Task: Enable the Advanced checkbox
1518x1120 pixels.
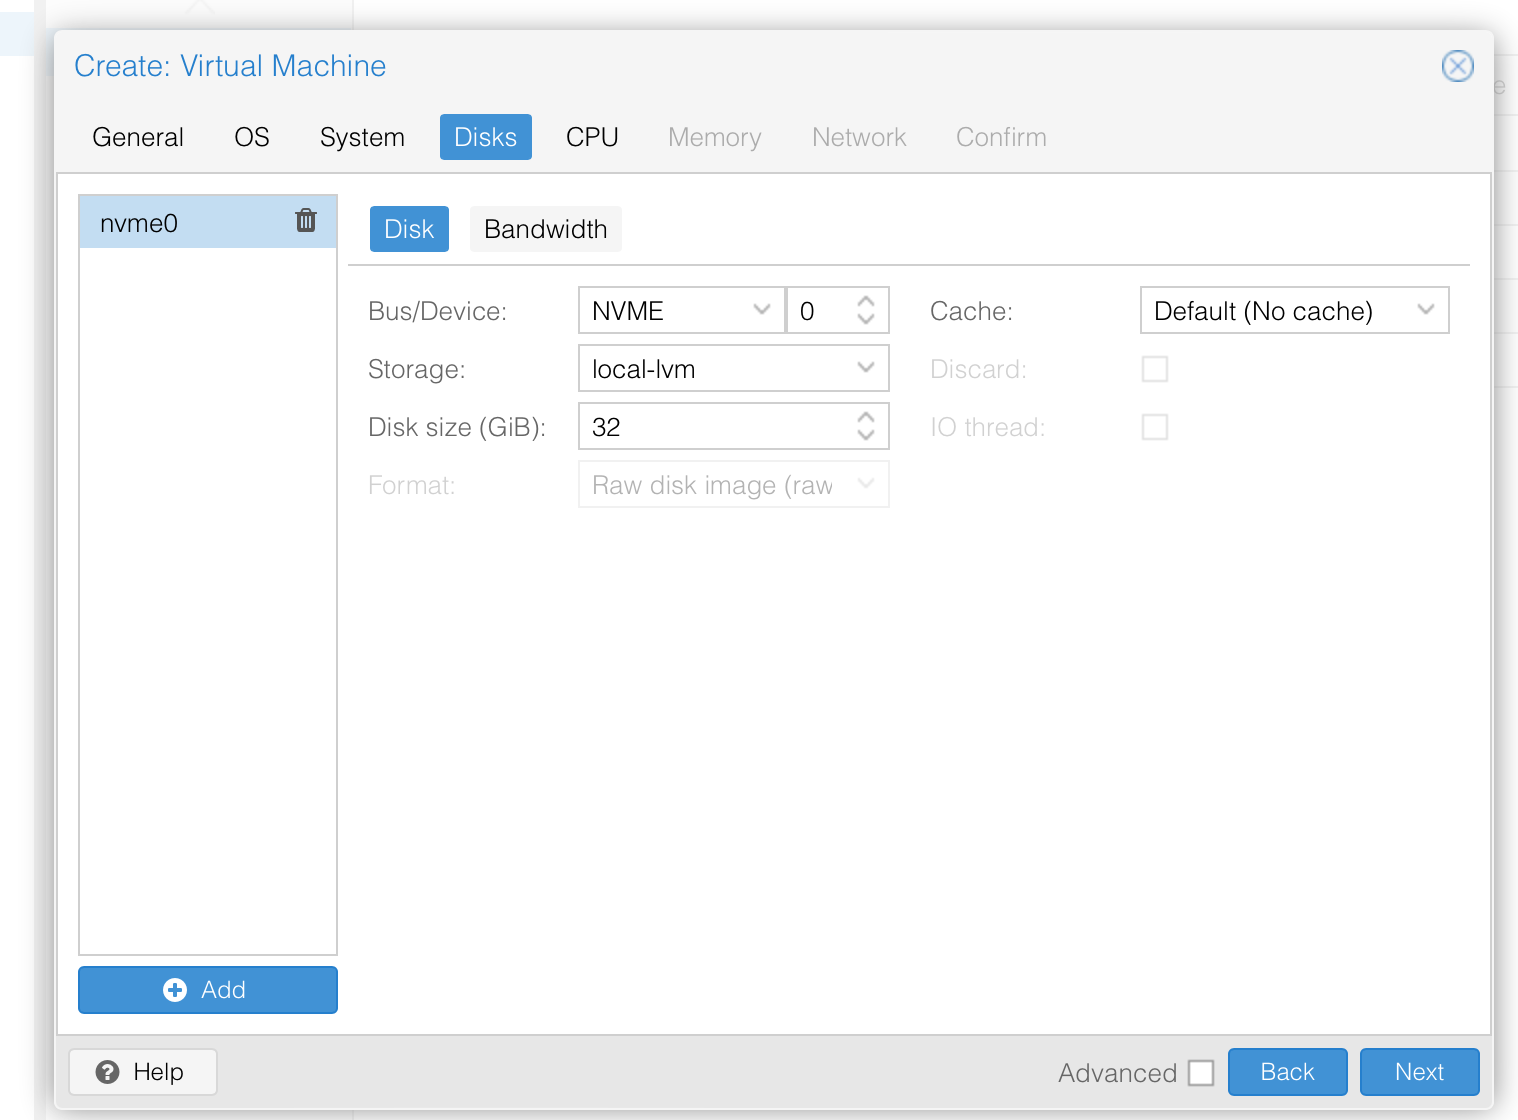Action: tap(1201, 1073)
